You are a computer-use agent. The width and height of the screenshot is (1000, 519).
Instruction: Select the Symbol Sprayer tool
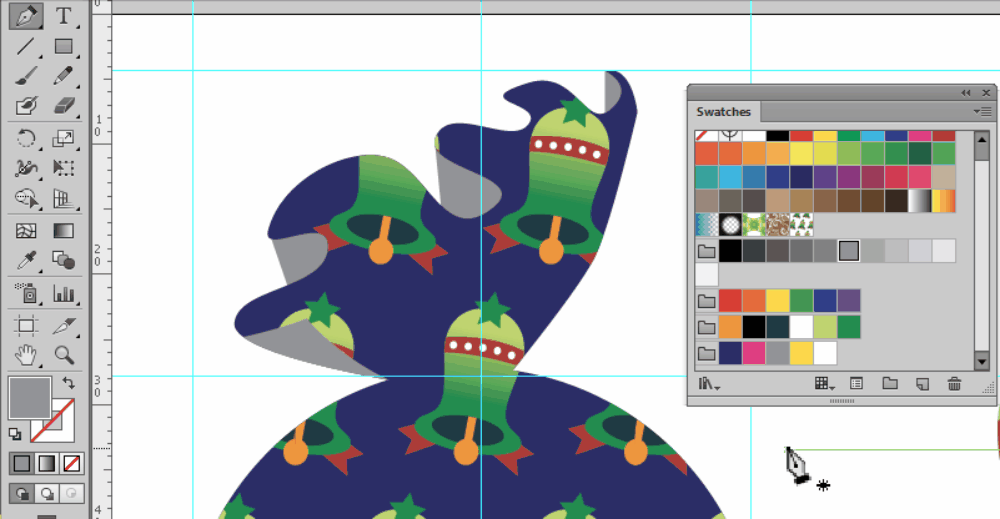coord(26,293)
